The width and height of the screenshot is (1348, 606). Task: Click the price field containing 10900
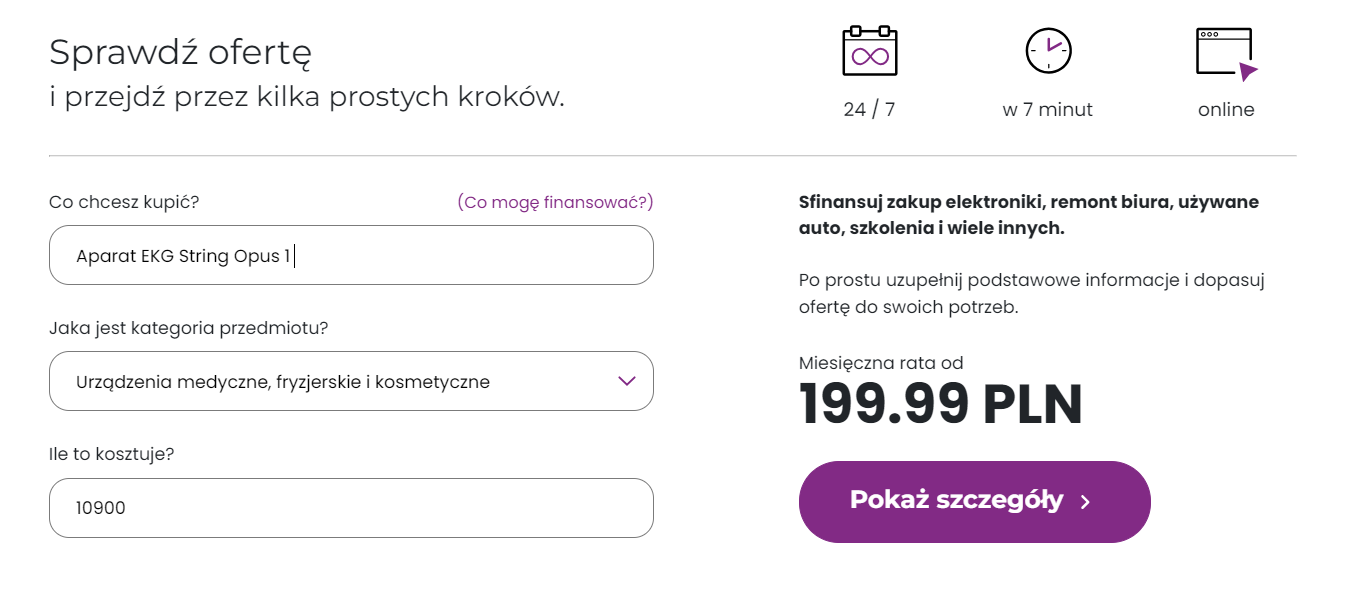[x=350, y=508]
